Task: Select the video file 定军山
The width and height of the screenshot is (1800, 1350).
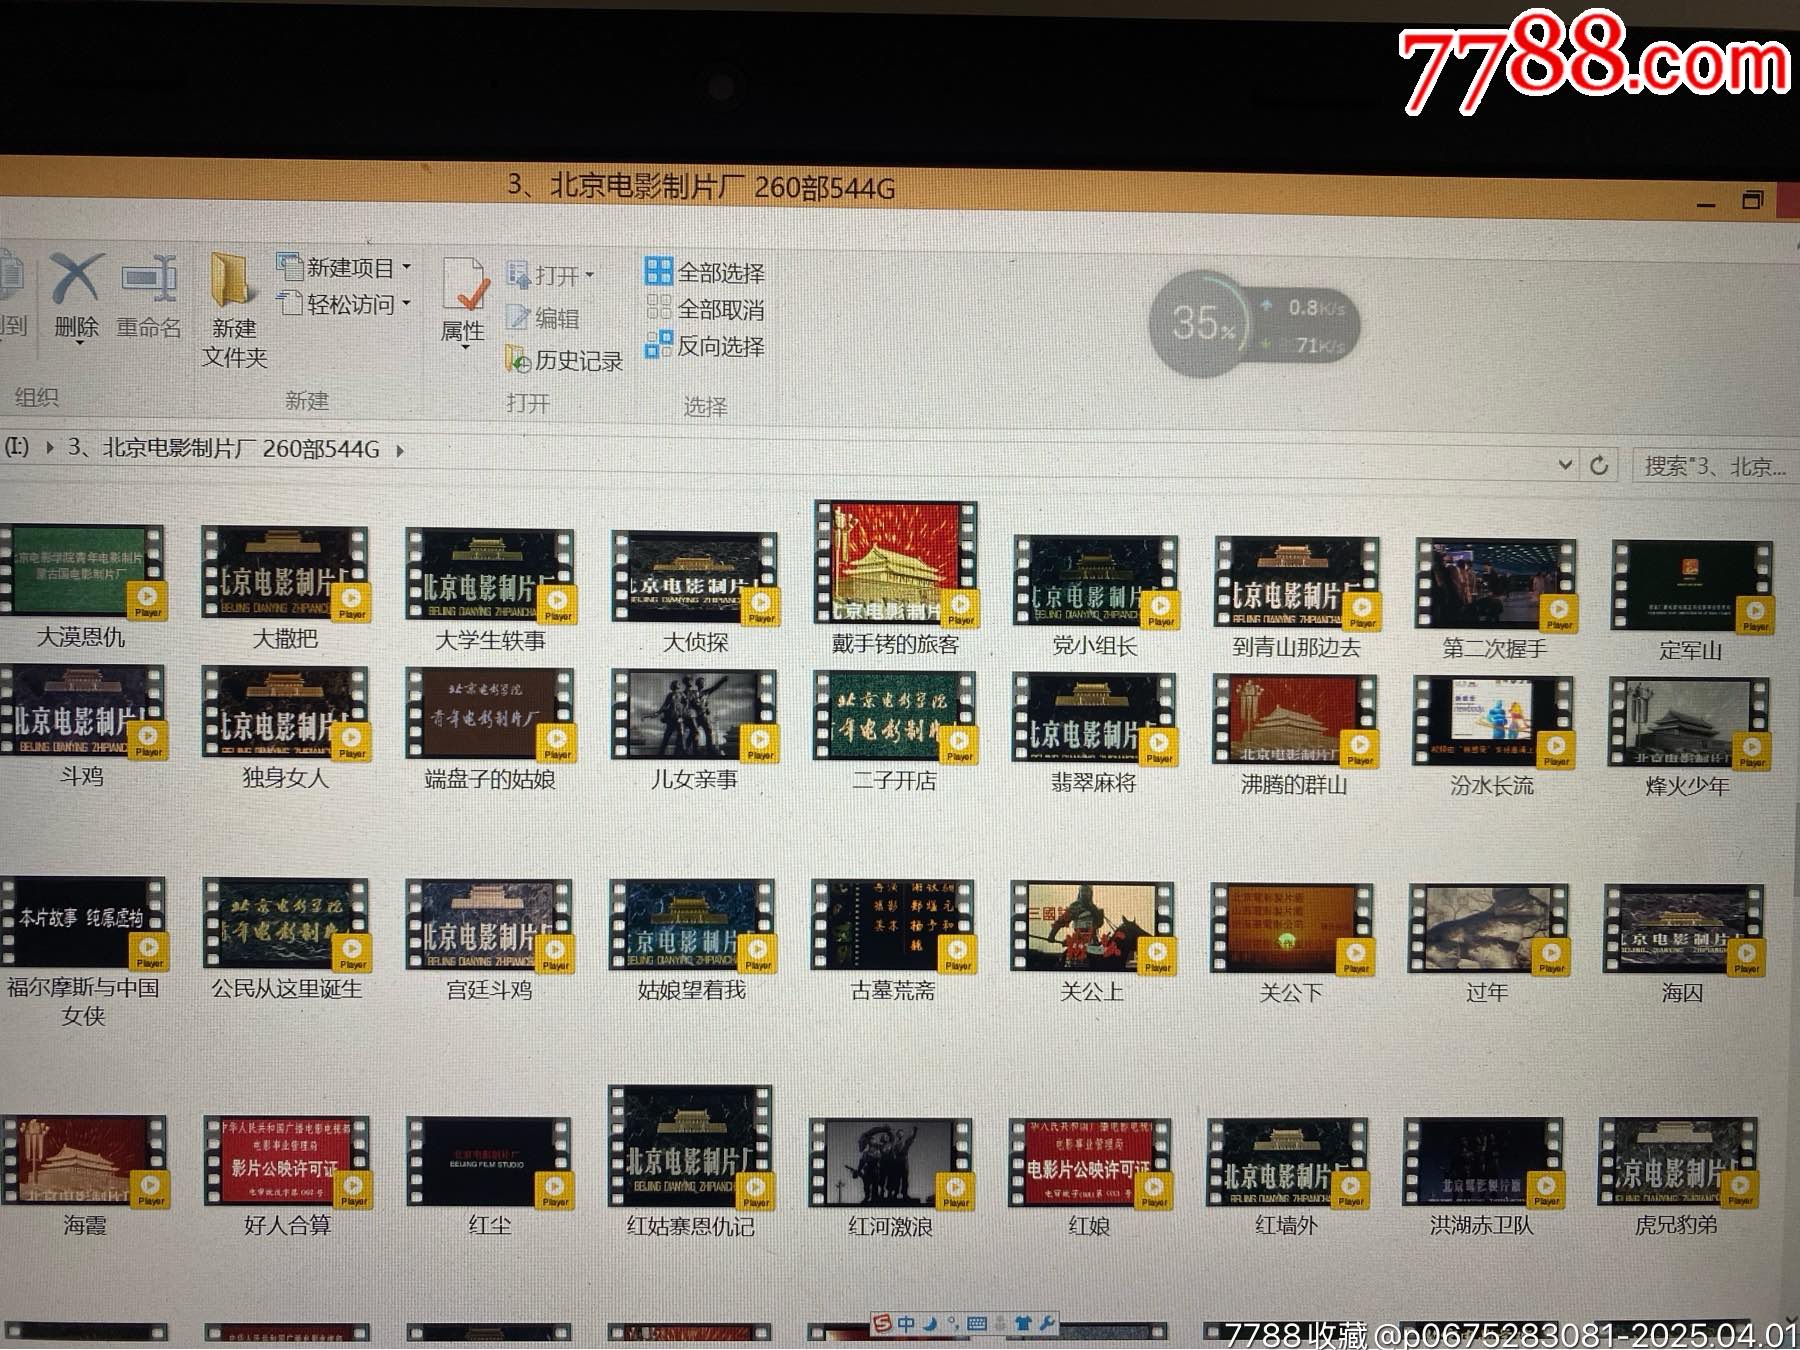Action: point(1691,602)
